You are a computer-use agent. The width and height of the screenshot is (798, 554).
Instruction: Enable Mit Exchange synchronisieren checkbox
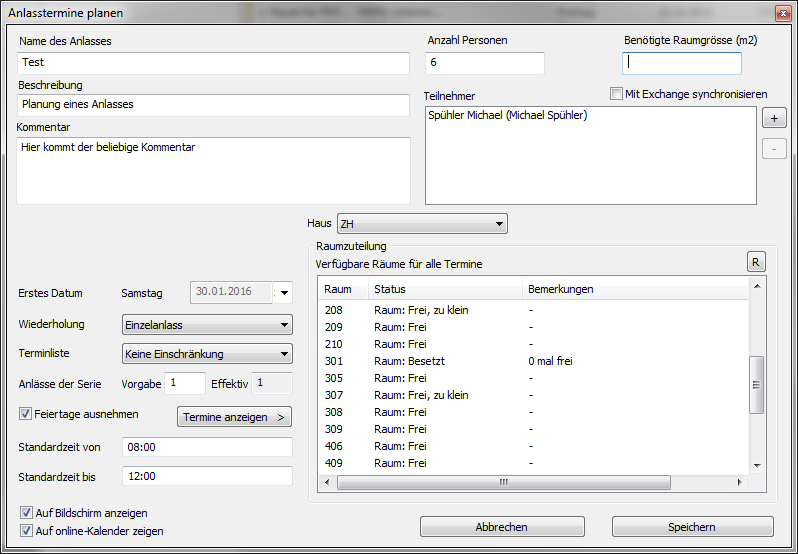pos(617,94)
